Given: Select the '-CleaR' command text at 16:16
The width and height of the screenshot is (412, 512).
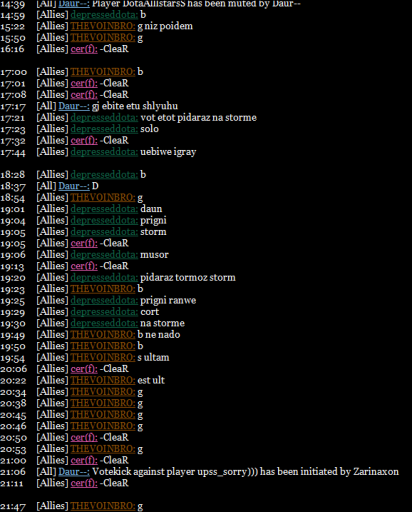Looking at the screenshot, I should click(114, 49).
